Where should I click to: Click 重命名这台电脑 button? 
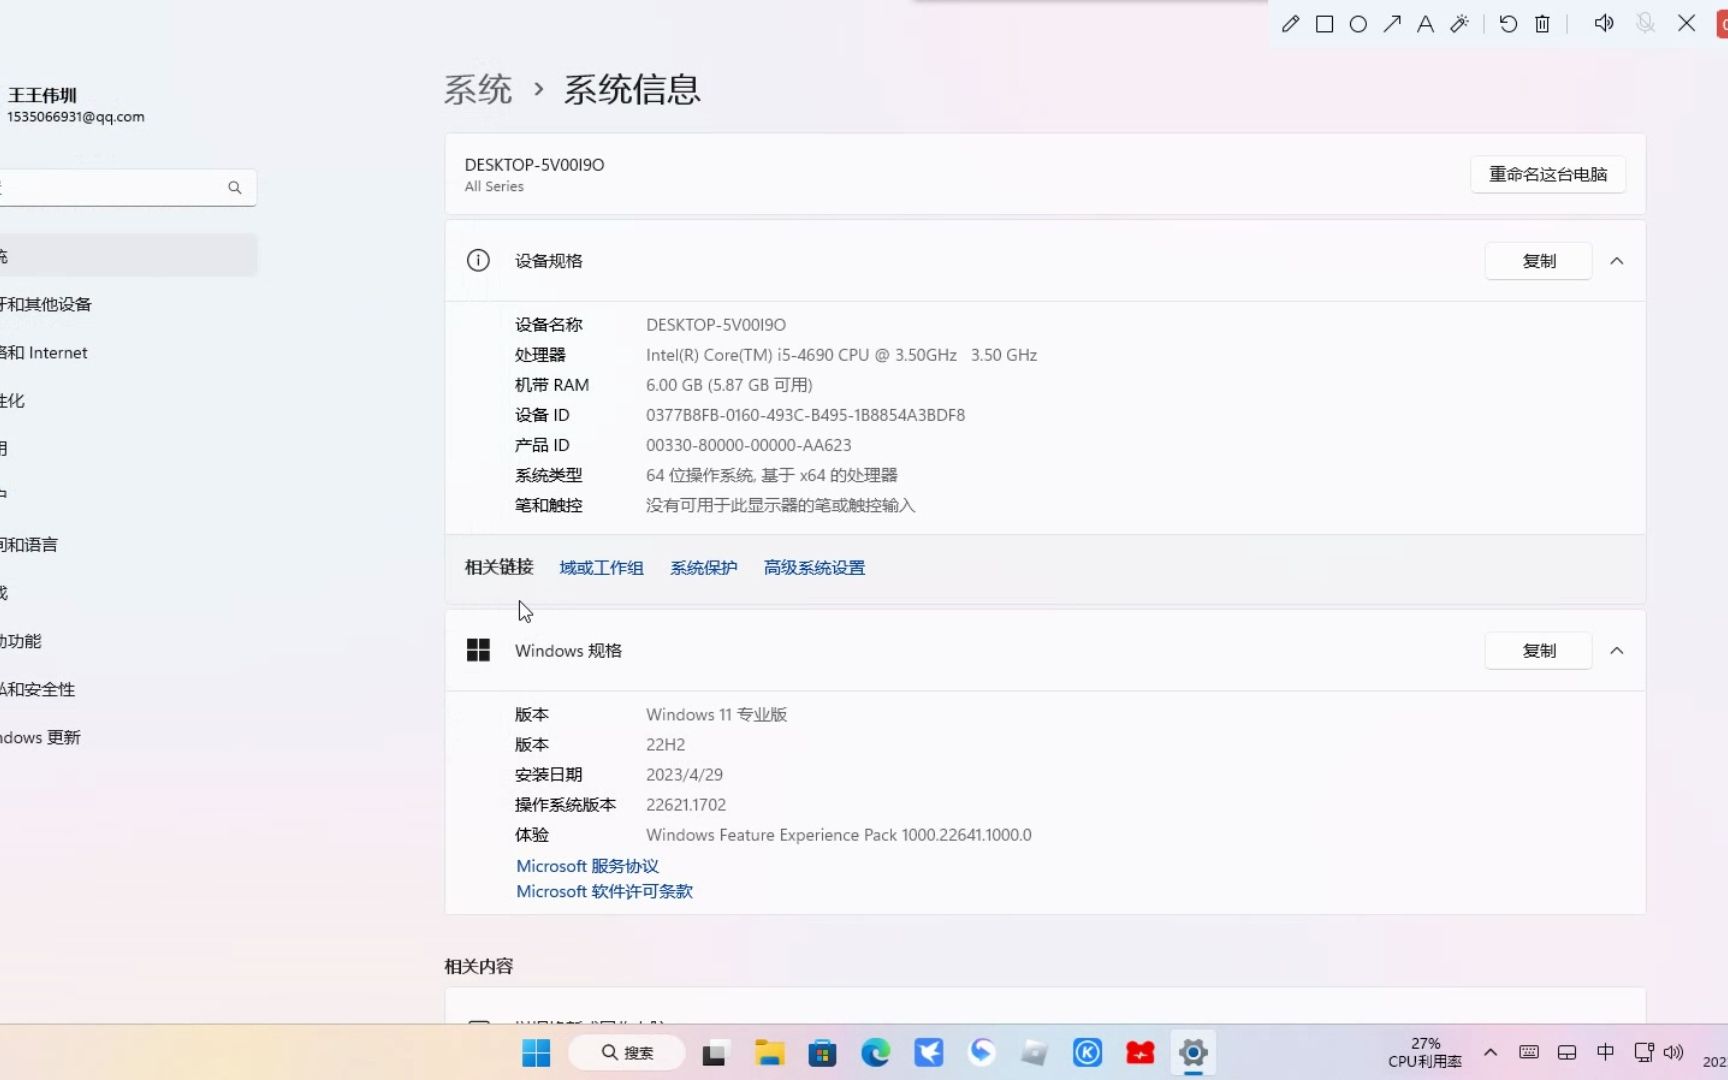(1548, 174)
